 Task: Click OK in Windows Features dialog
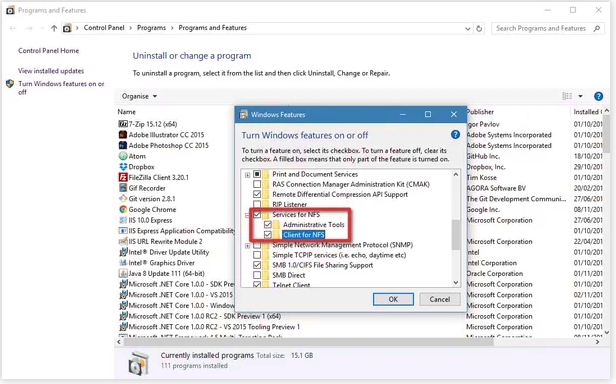pos(393,299)
